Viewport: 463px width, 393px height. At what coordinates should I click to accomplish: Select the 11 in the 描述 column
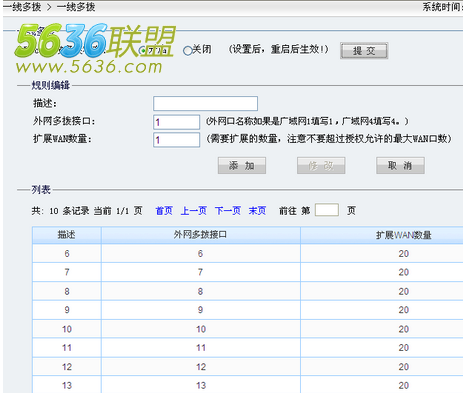click(x=67, y=348)
